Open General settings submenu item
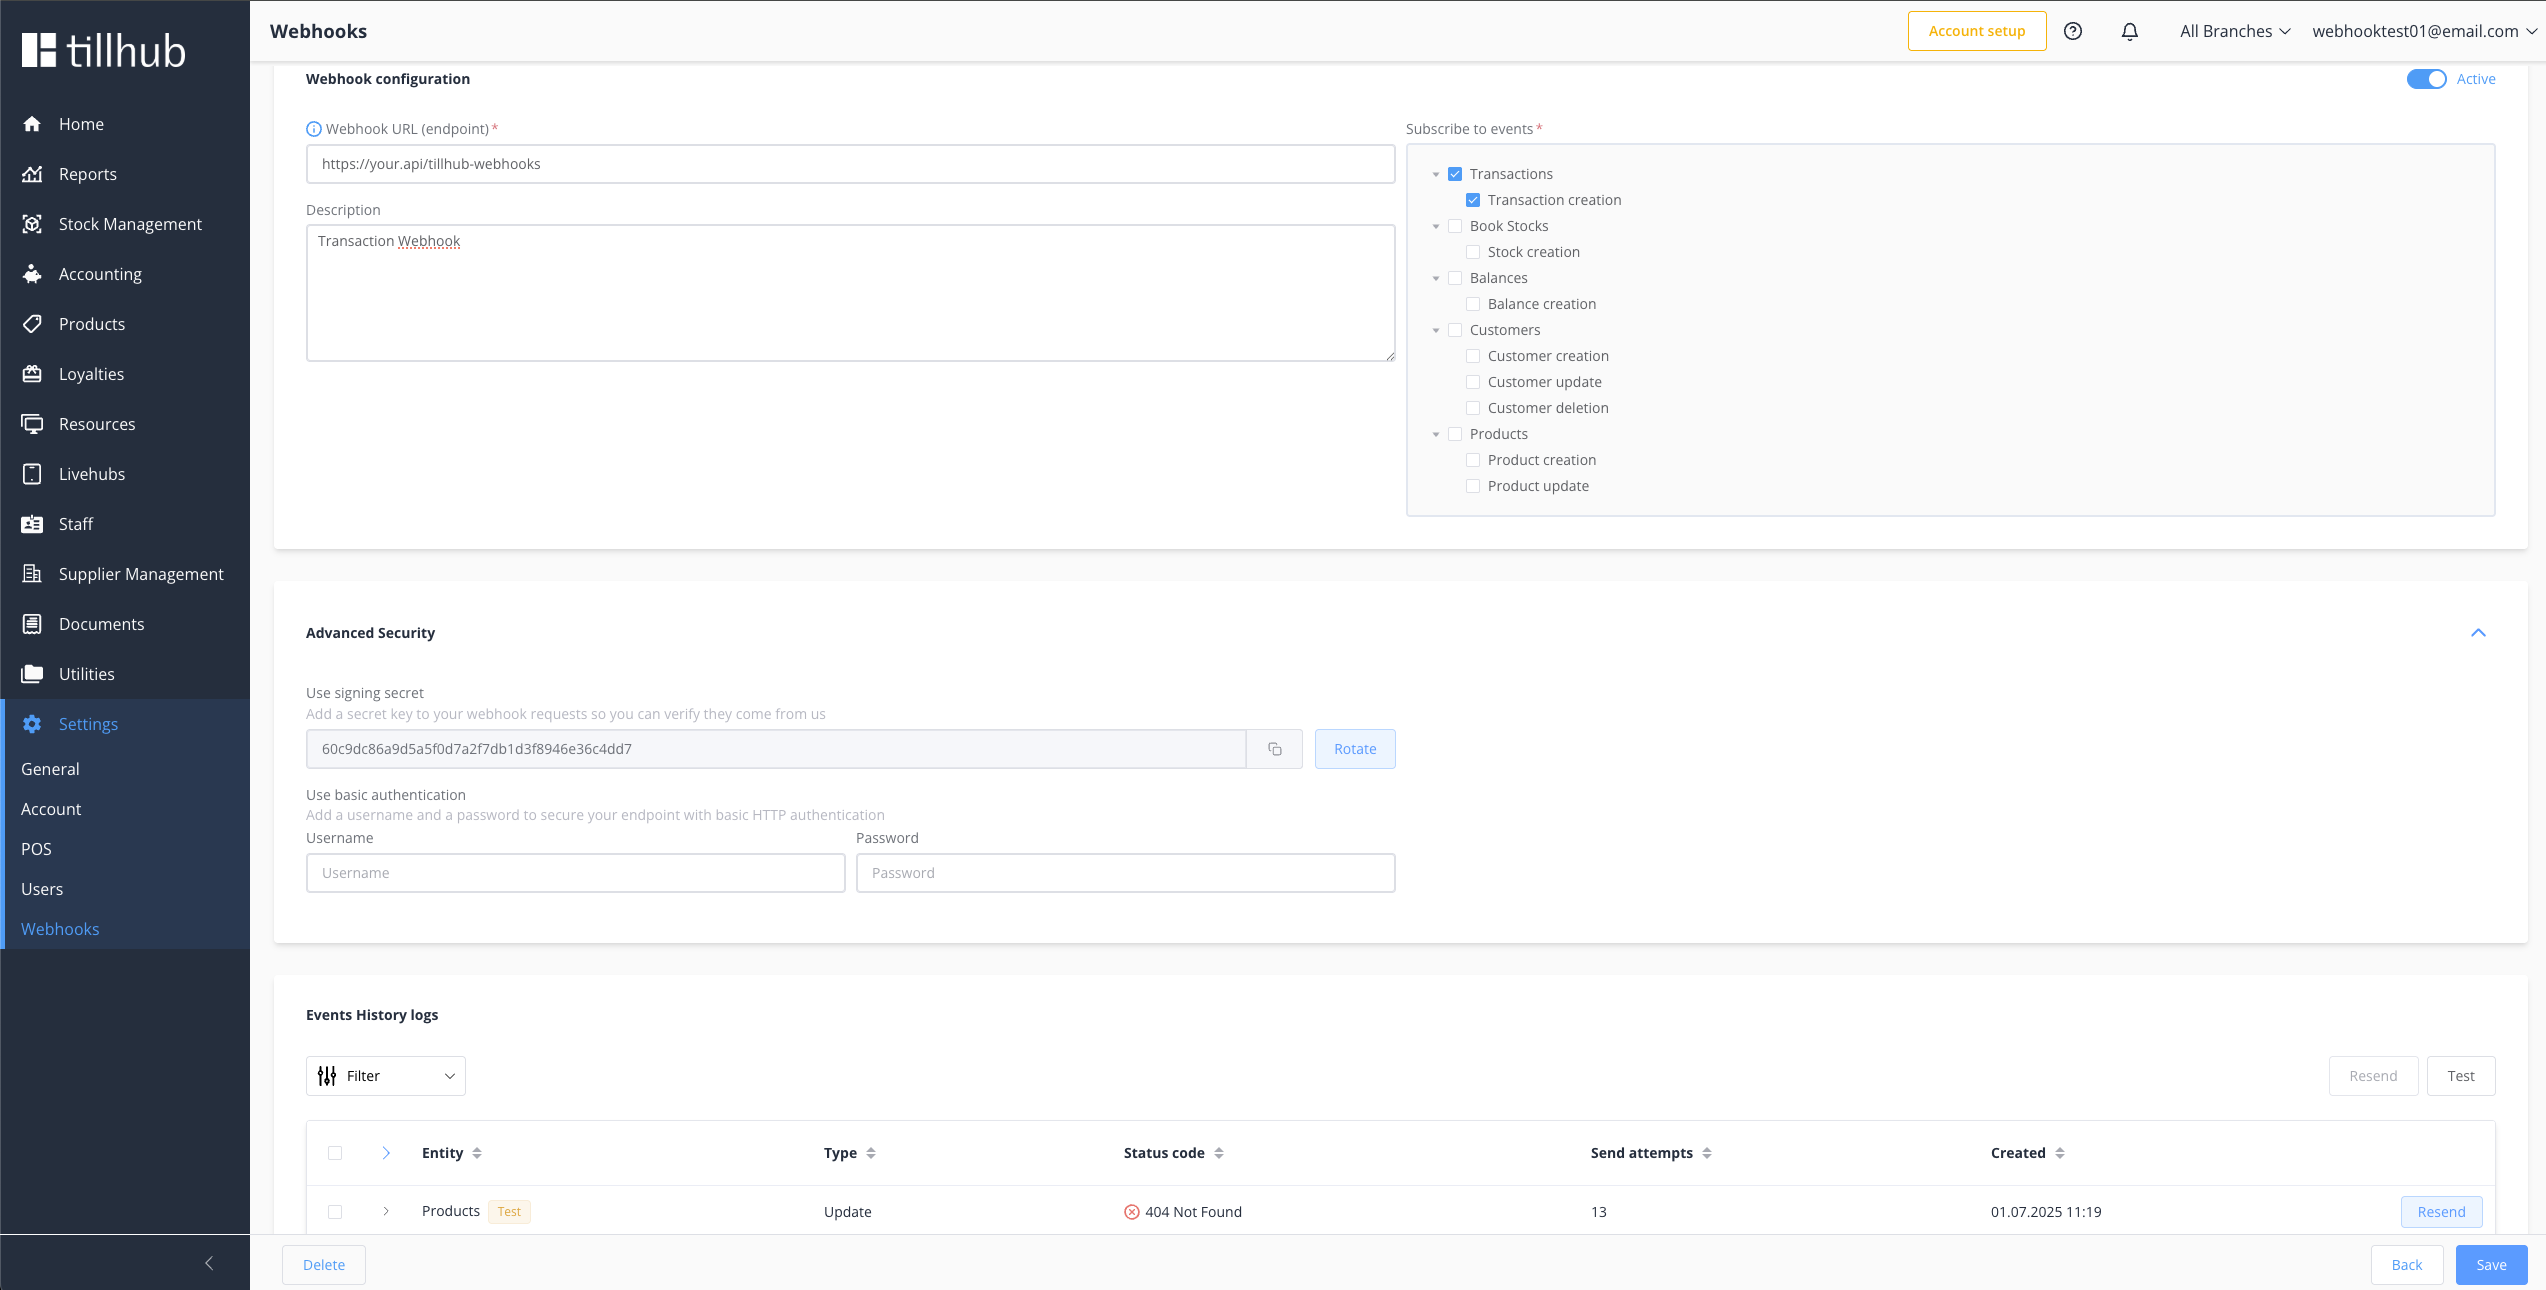Screen dimensions: 2546x1290 coord(50,769)
